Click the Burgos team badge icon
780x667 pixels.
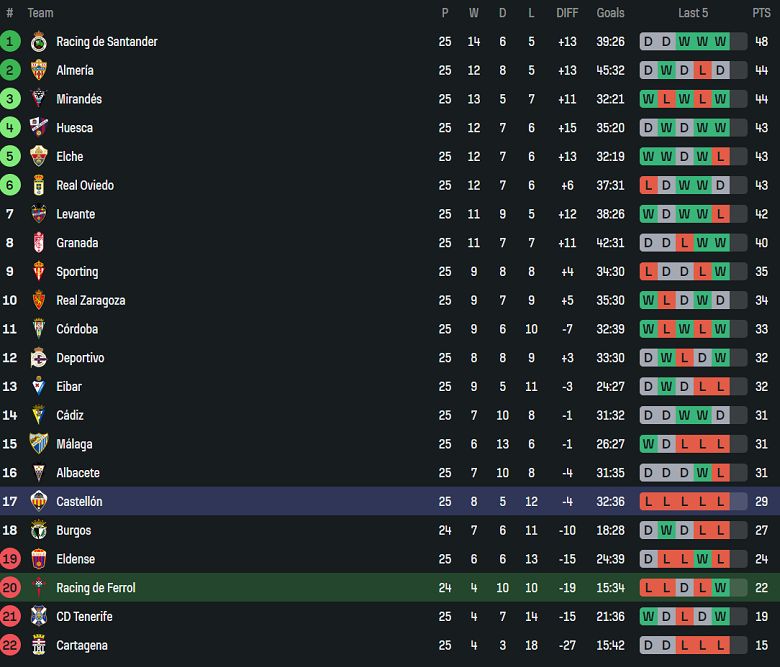click(39, 531)
